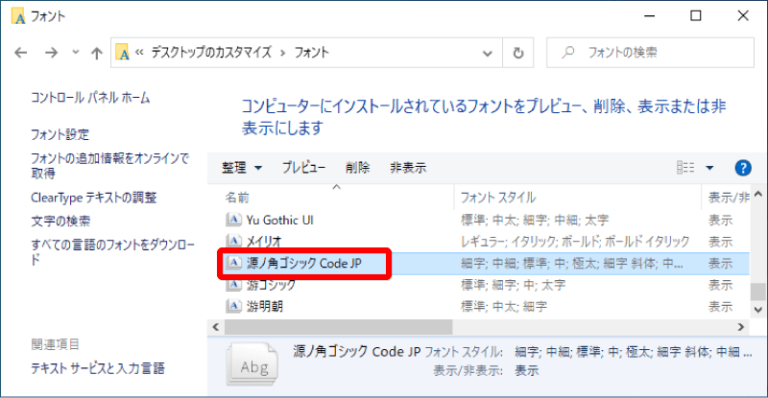Click the vertical scrollbar down arrow
Viewport: 768px width, 398px height.
coord(759,310)
